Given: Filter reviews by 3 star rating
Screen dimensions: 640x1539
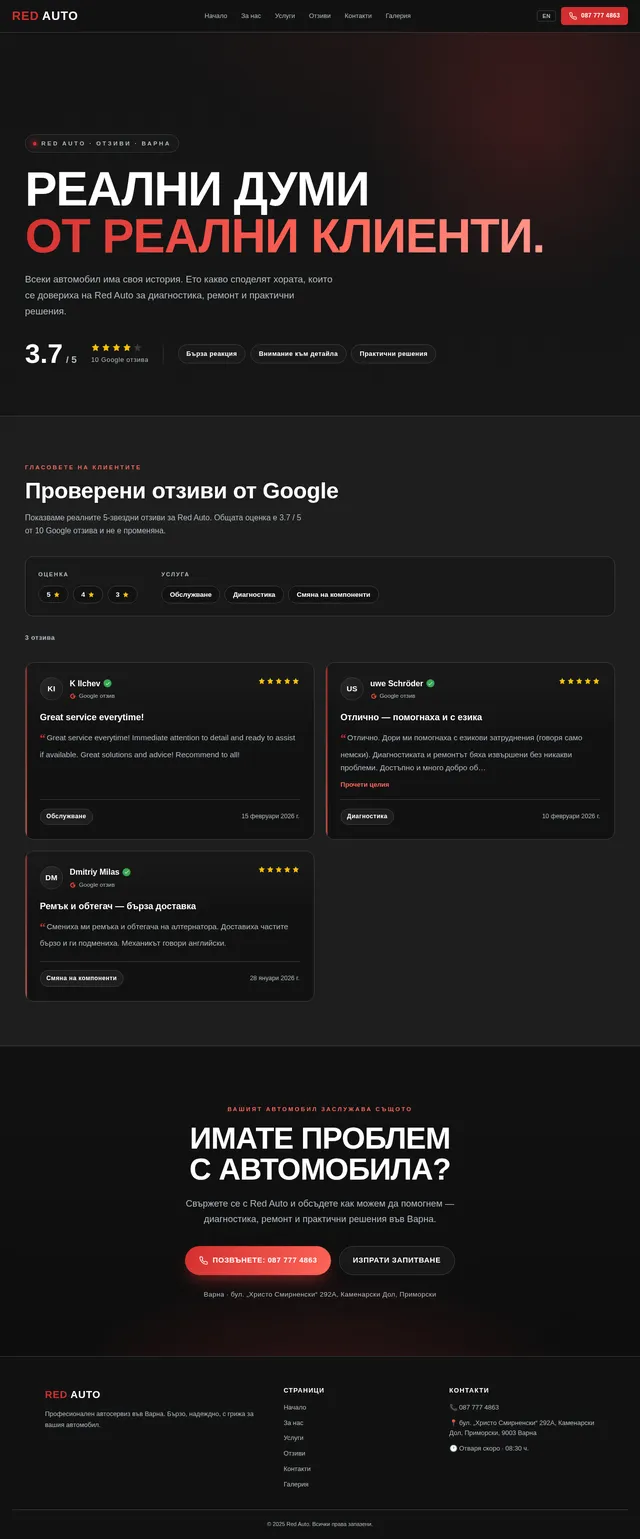Looking at the screenshot, I should (122, 594).
